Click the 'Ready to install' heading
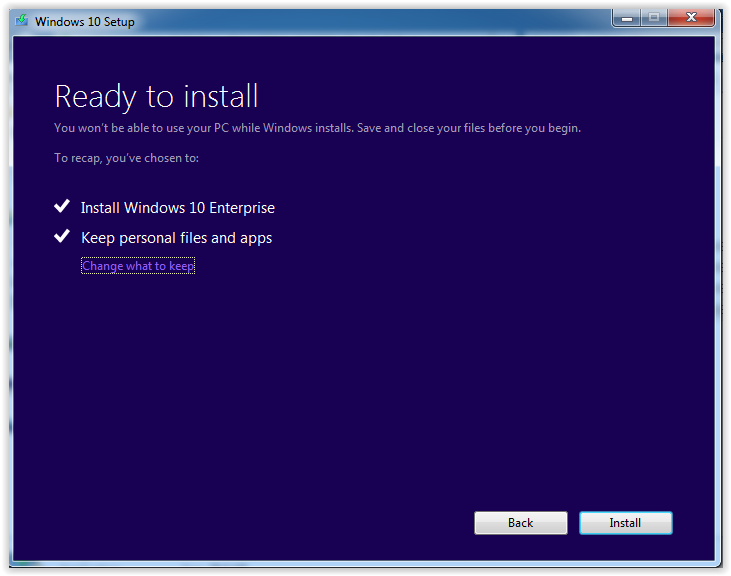This screenshot has width=731, height=576. coord(156,96)
